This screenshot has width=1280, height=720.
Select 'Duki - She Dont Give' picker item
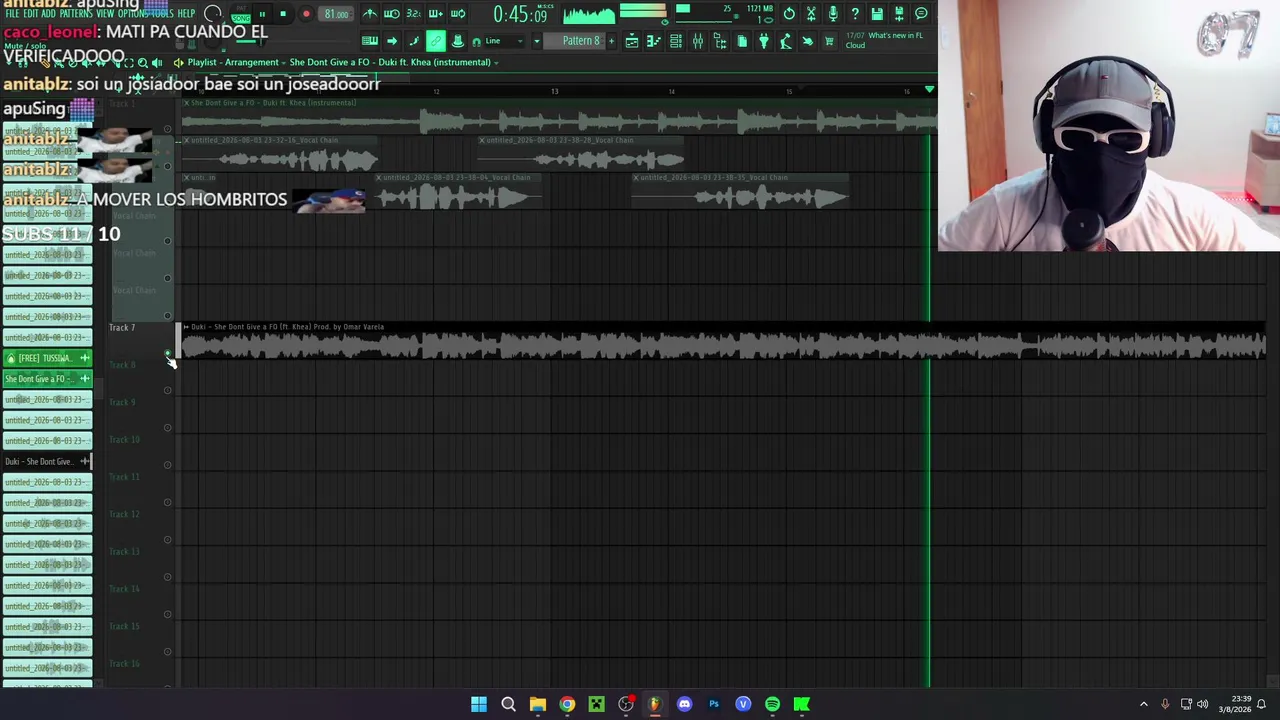coord(47,461)
